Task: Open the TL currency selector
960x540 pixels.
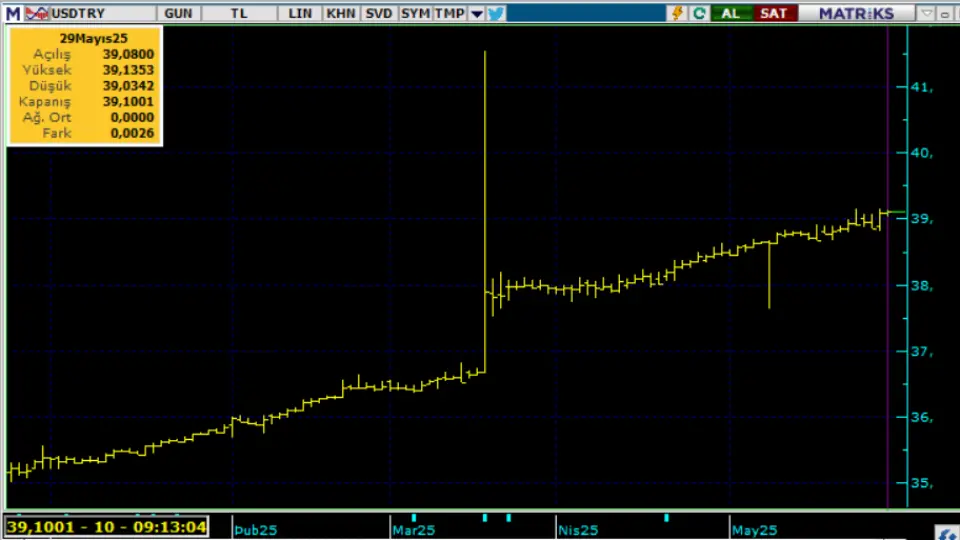Action: pos(239,13)
